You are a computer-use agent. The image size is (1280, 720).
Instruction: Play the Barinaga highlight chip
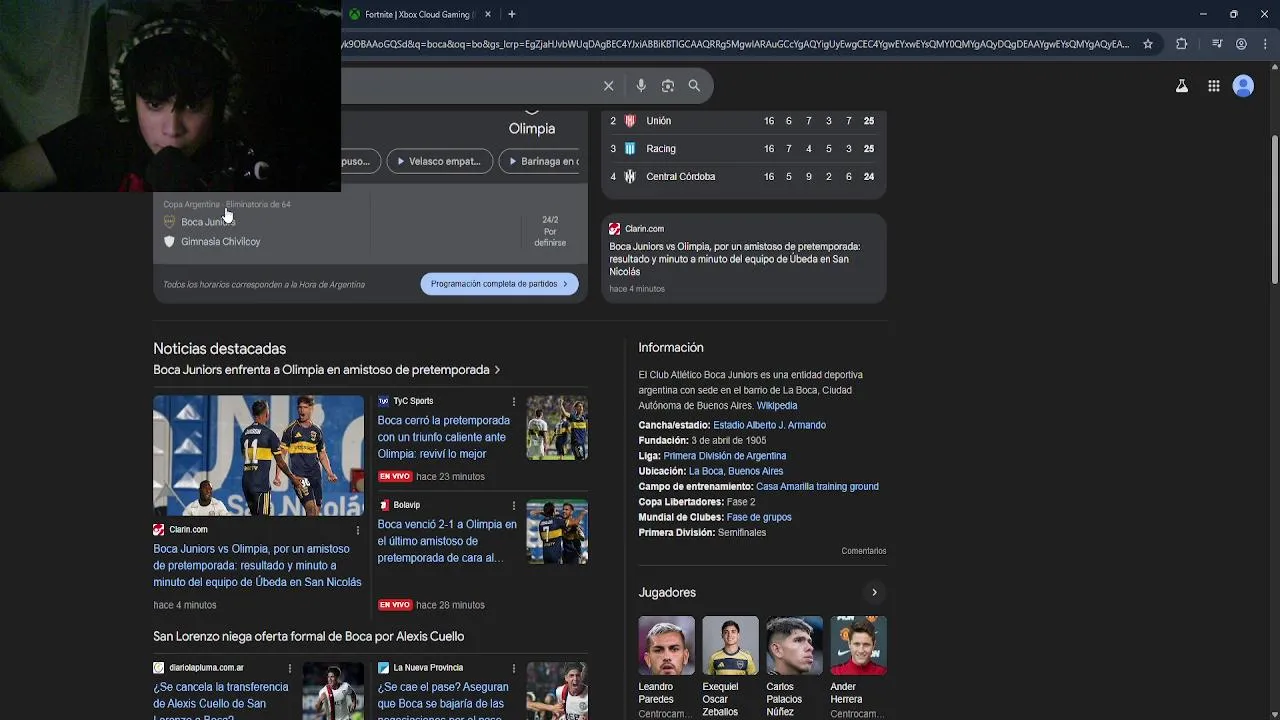[540, 161]
